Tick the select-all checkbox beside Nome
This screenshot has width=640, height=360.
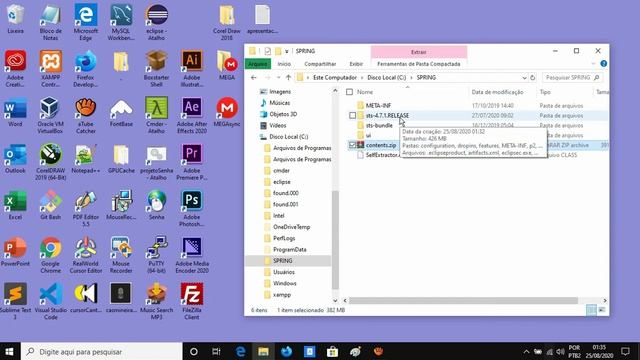pos(349,92)
